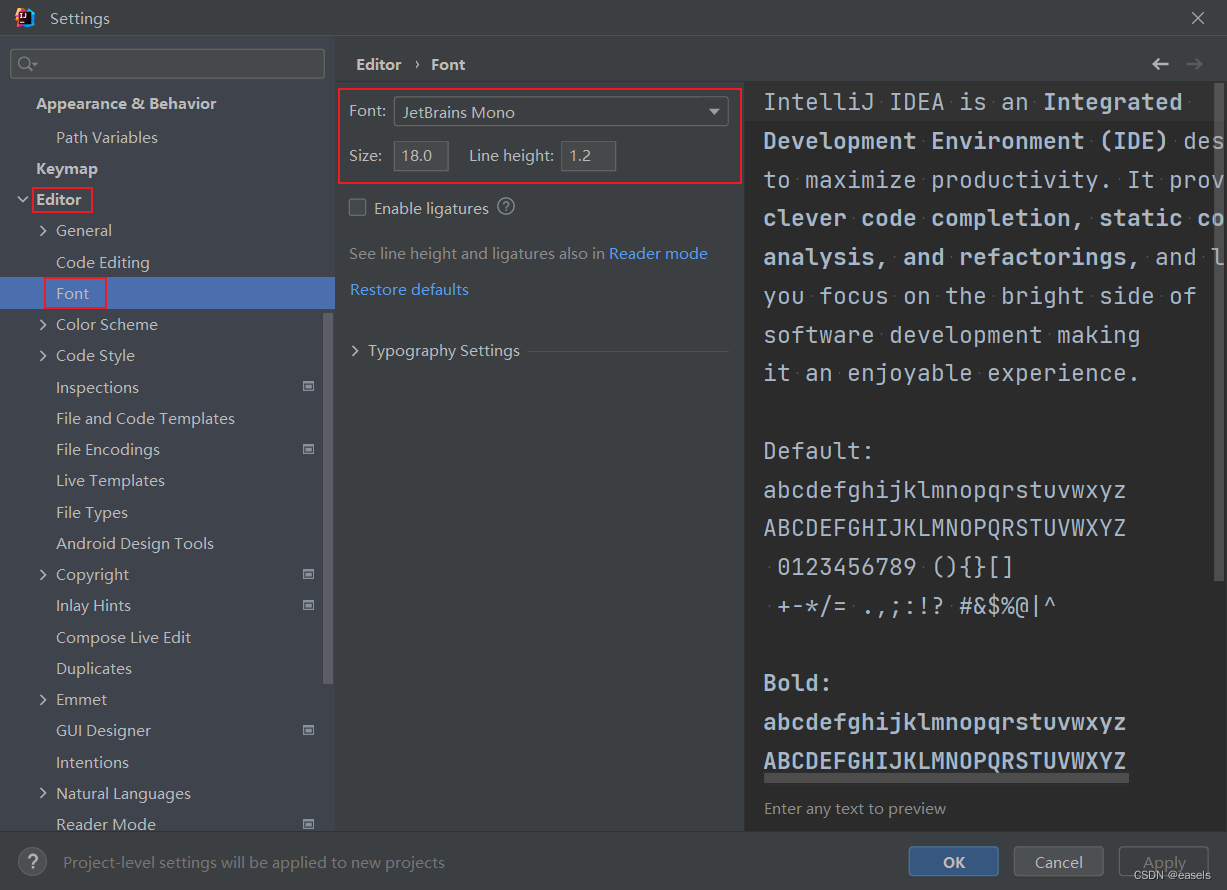The height and width of the screenshot is (890, 1227).
Task: Click the project-level marker icon beside Inlay Hints
Action: [309, 605]
